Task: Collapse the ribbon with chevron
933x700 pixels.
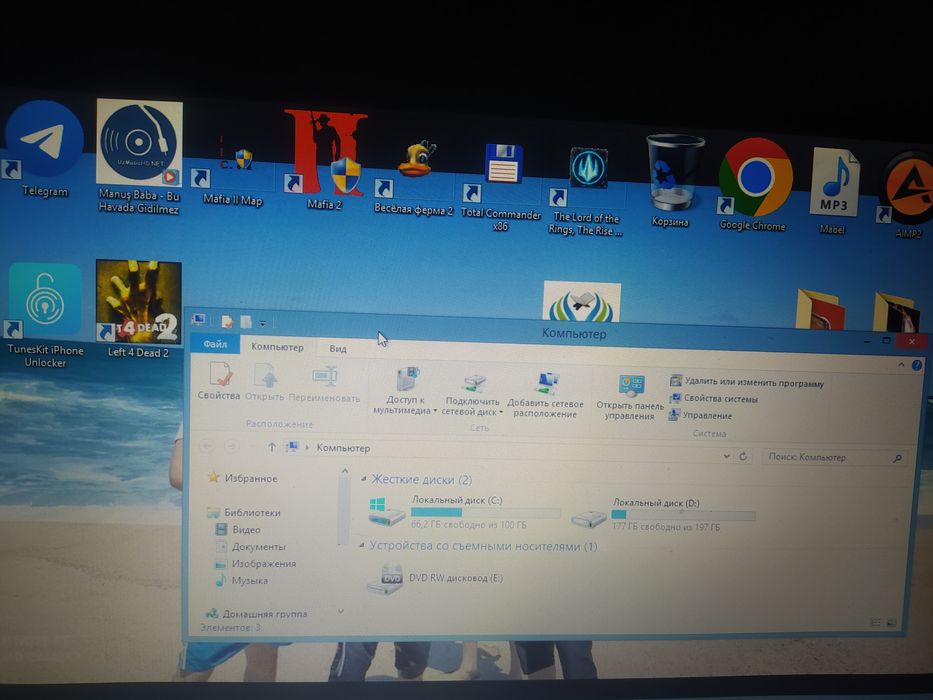Action: pyautogui.click(x=901, y=364)
